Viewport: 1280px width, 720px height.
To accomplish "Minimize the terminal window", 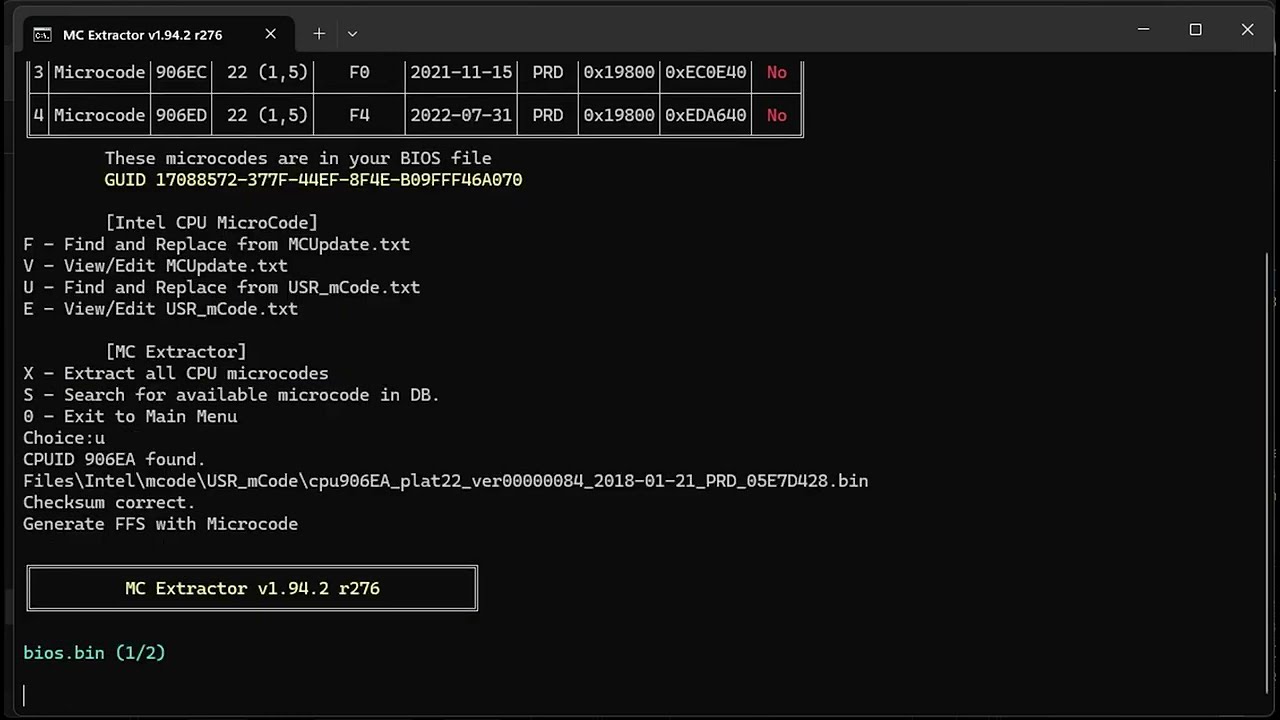I will pyautogui.click(x=1143, y=30).
